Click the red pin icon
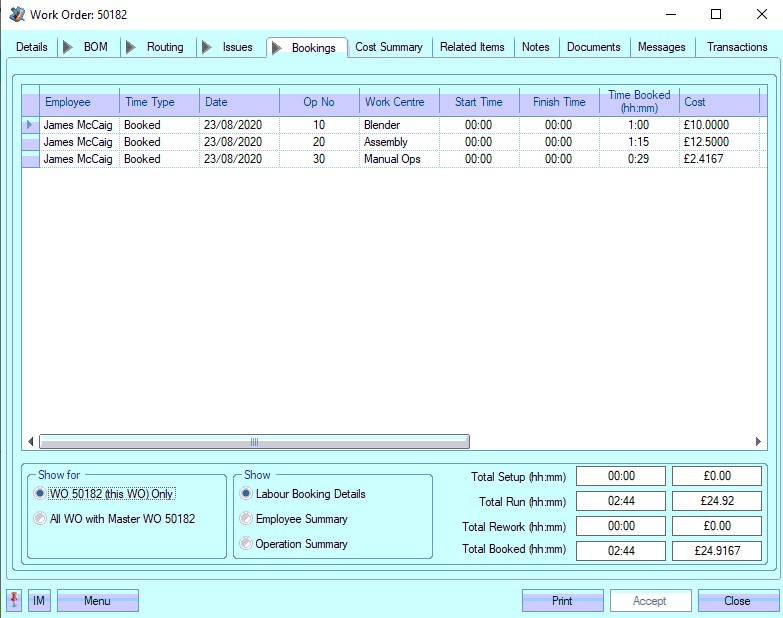783x618 pixels. 14,600
